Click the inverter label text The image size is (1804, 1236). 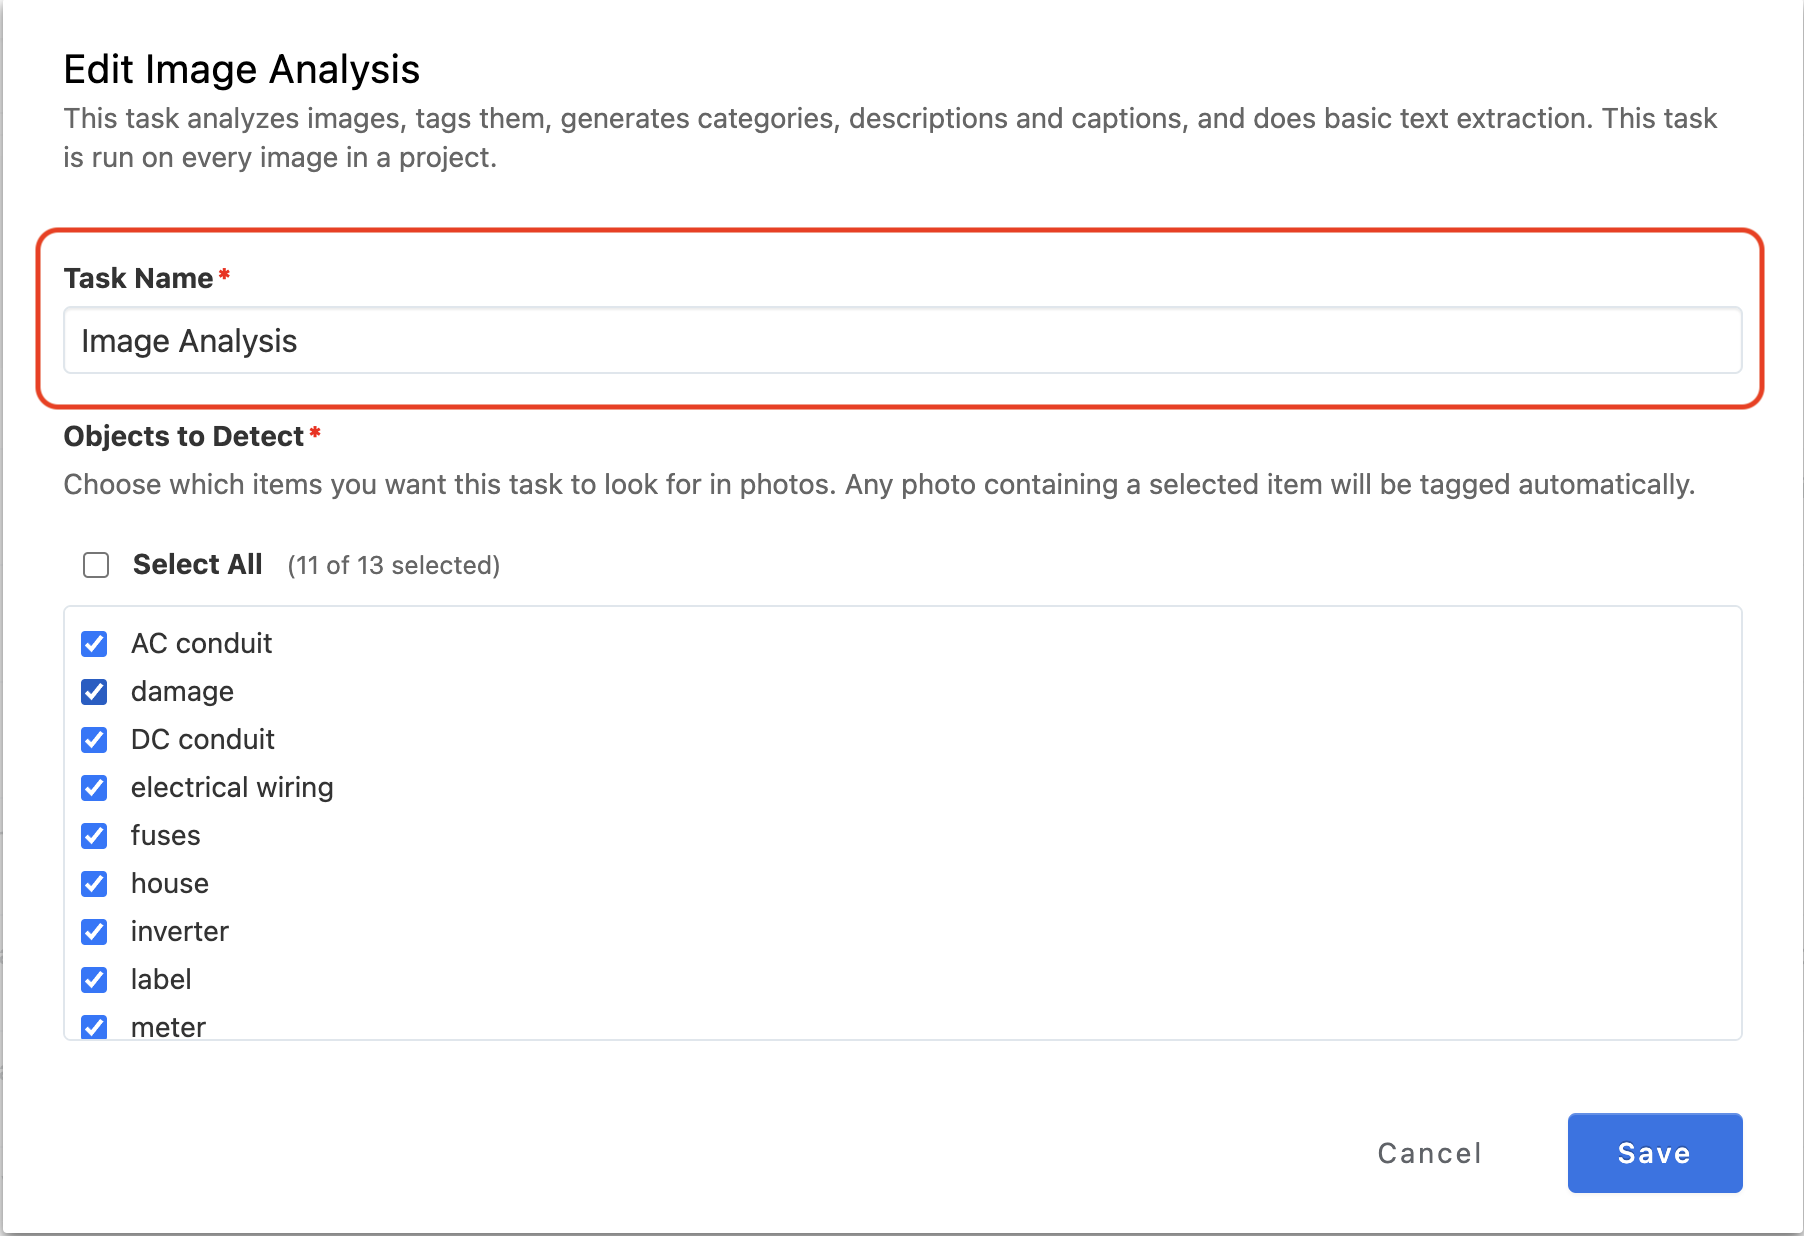(x=180, y=932)
